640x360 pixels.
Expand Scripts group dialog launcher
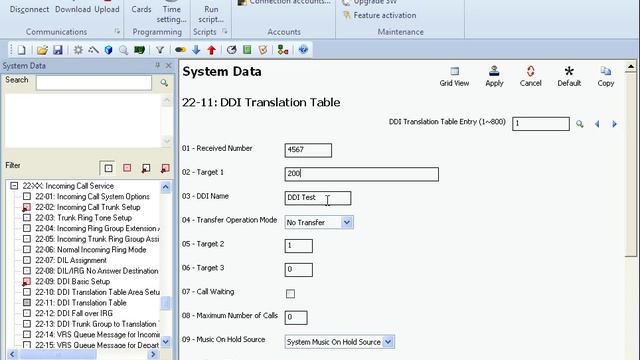224,31
